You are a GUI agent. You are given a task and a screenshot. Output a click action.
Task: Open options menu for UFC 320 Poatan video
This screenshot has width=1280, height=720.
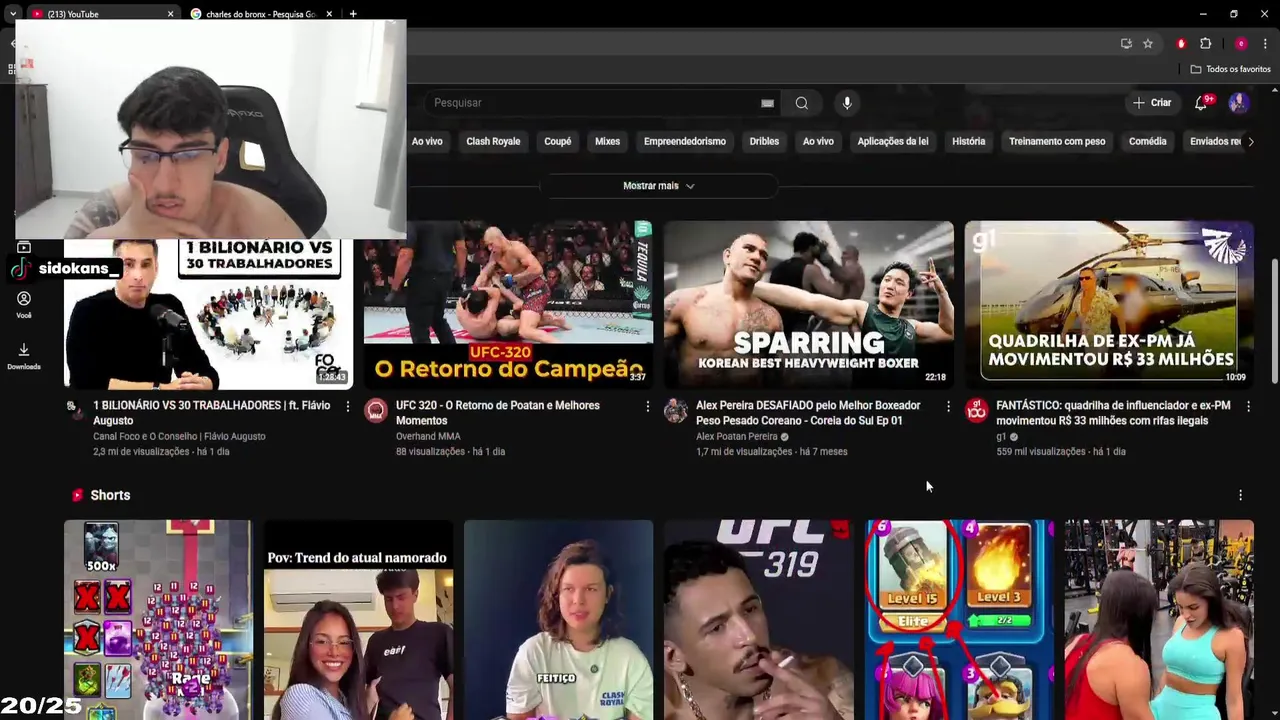click(x=647, y=406)
